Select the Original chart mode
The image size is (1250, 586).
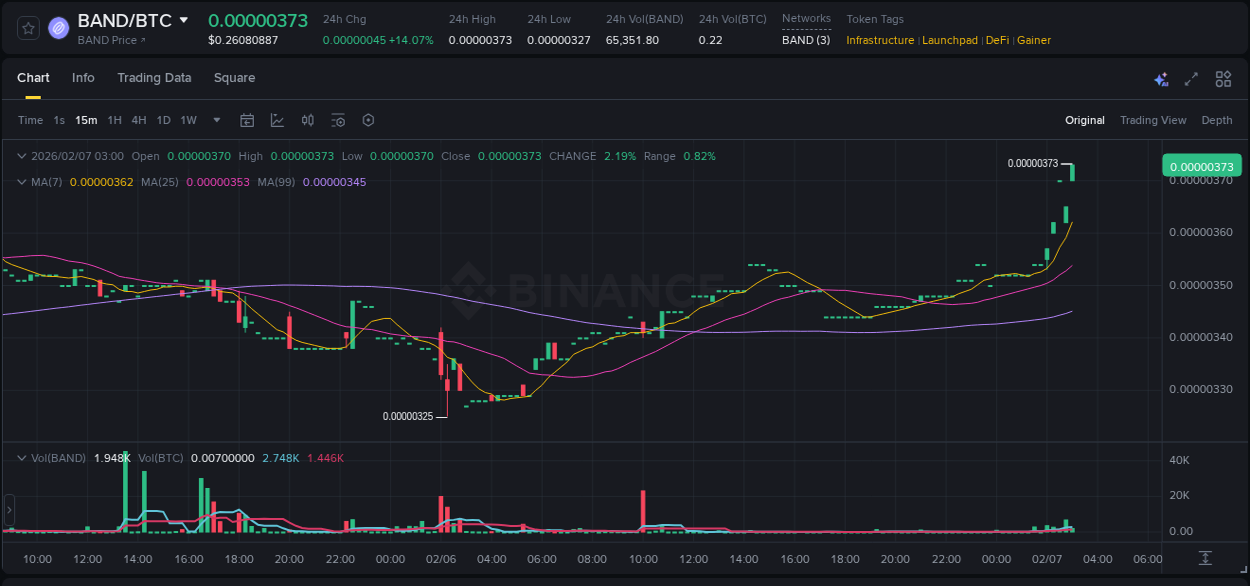[1084, 120]
